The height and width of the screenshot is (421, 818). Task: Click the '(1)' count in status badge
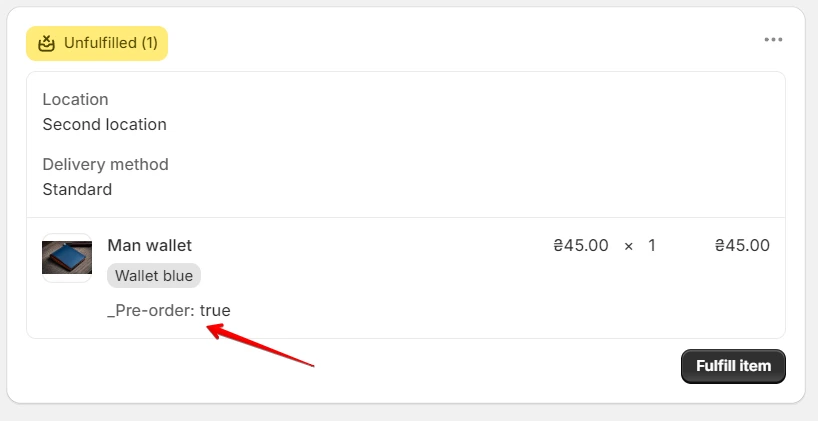click(x=149, y=43)
